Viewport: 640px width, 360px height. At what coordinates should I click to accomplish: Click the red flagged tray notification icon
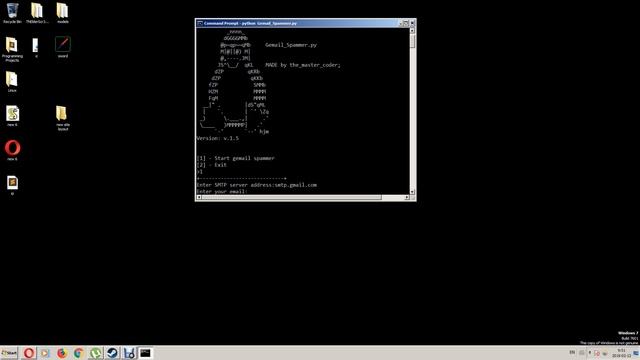(597, 353)
